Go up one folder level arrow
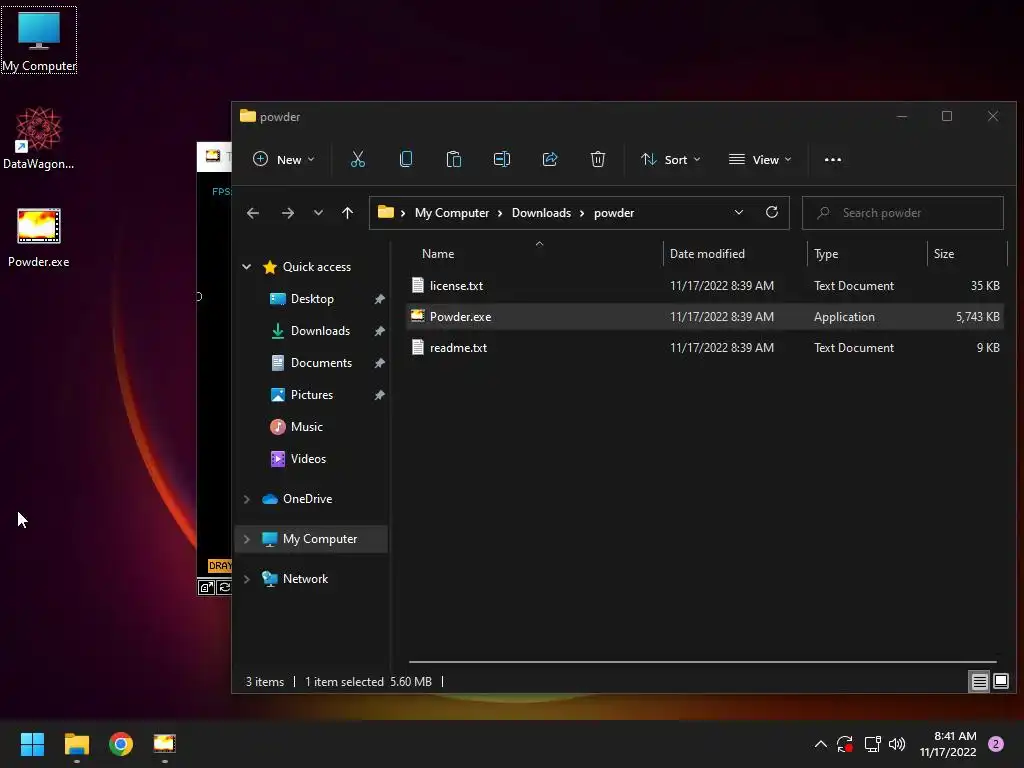The image size is (1024, 768). (x=347, y=213)
